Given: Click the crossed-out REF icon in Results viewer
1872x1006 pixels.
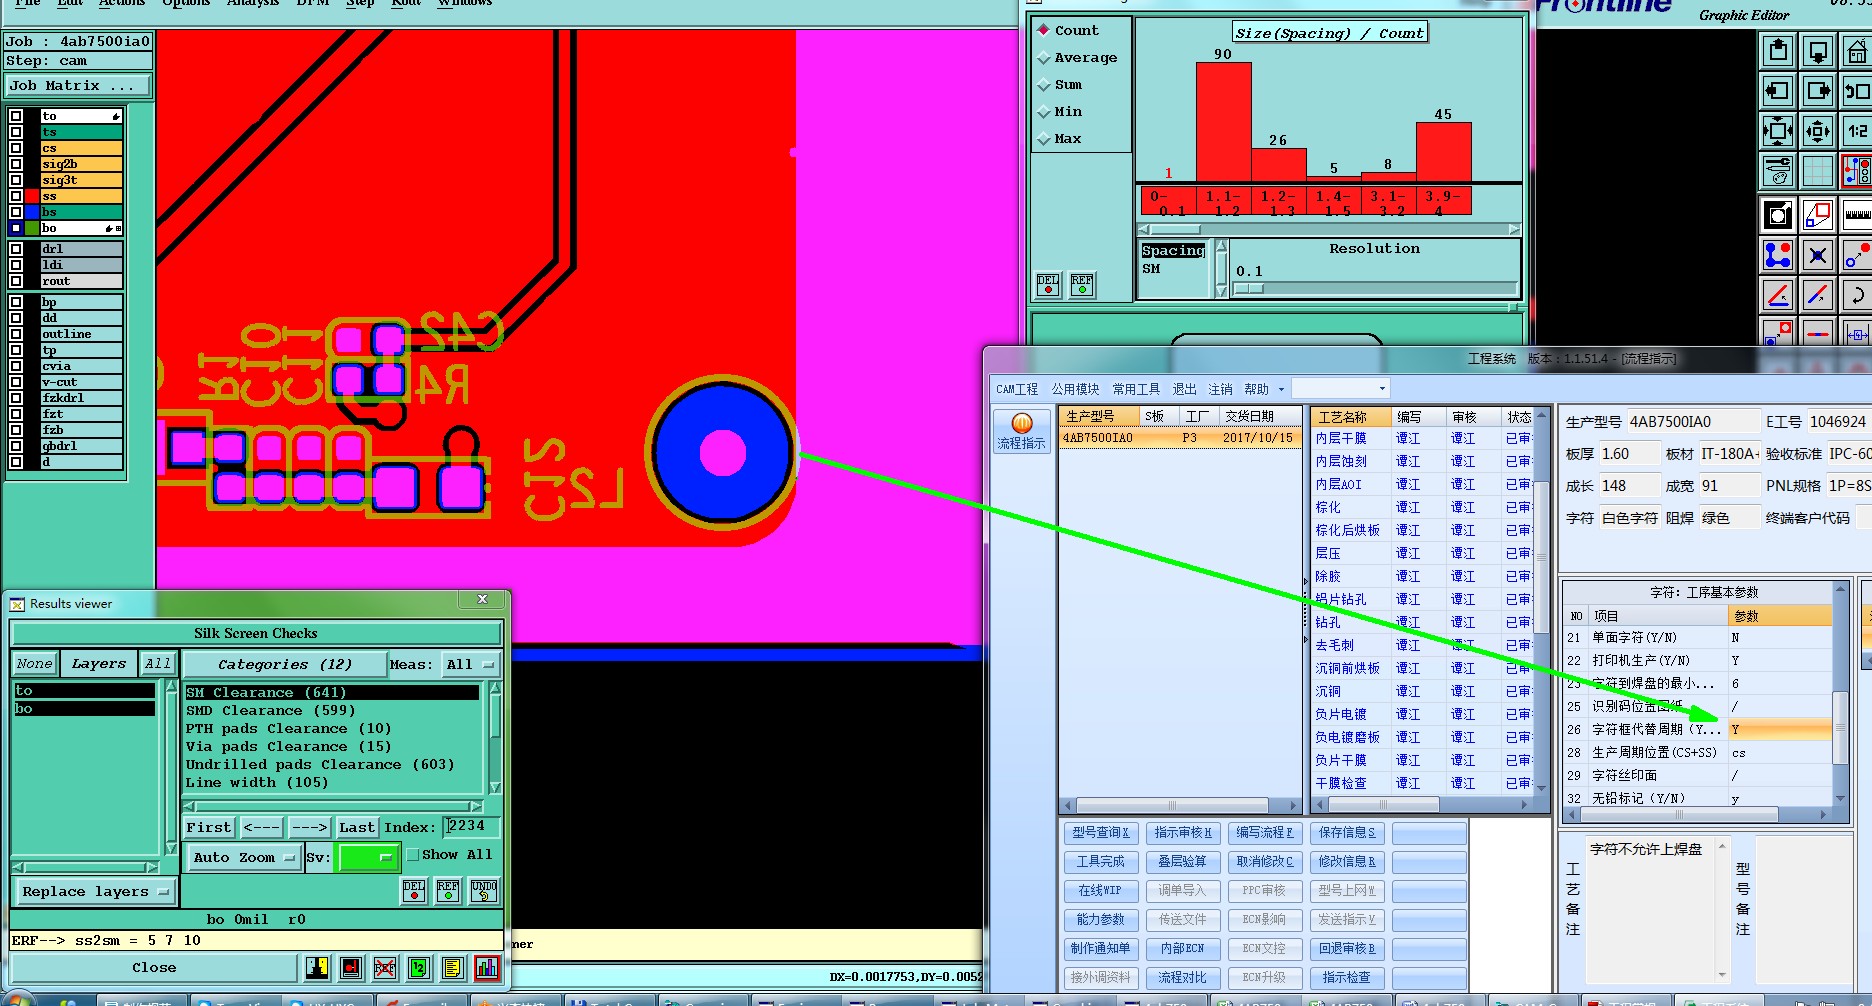Looking at the screenshot, I should [x=385, y=968].
